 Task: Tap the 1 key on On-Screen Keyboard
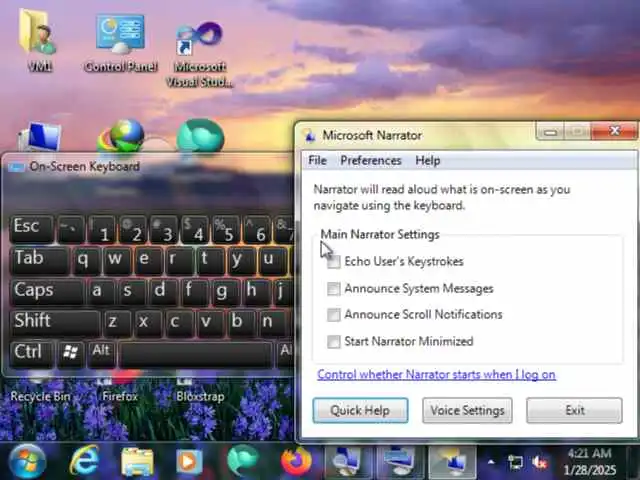102,229
